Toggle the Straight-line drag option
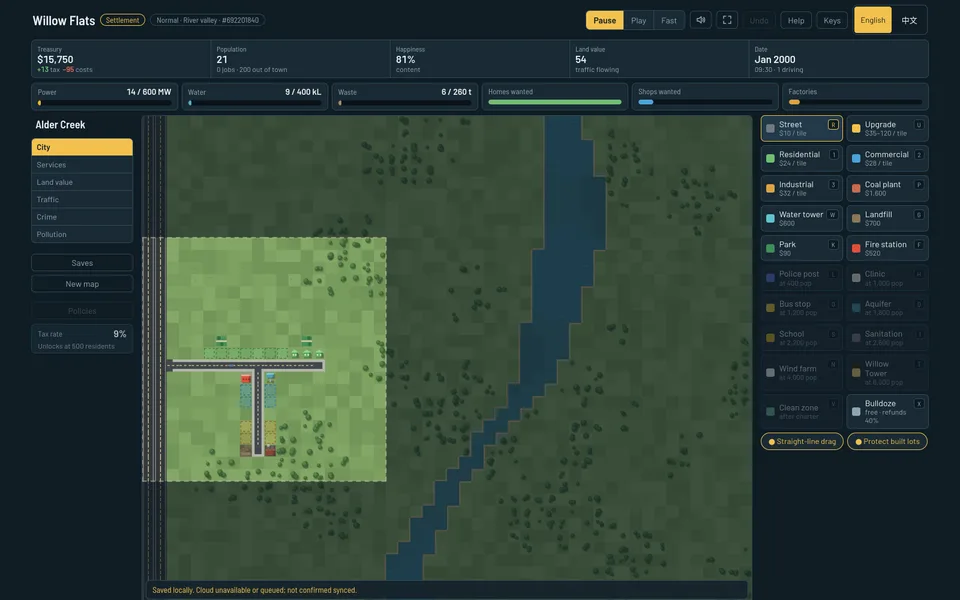This screenshot has width=960, height=600. pyautogui.click(x=802, y=441)
